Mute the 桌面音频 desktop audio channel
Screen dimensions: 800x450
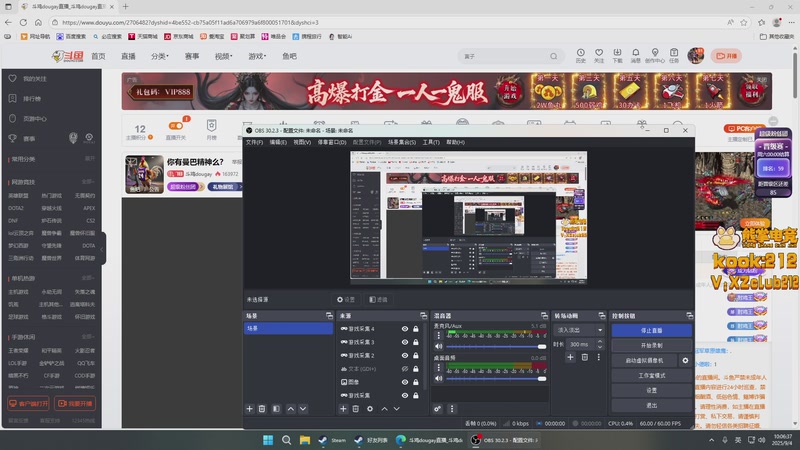pyautogui.click(x=438, y=378)
